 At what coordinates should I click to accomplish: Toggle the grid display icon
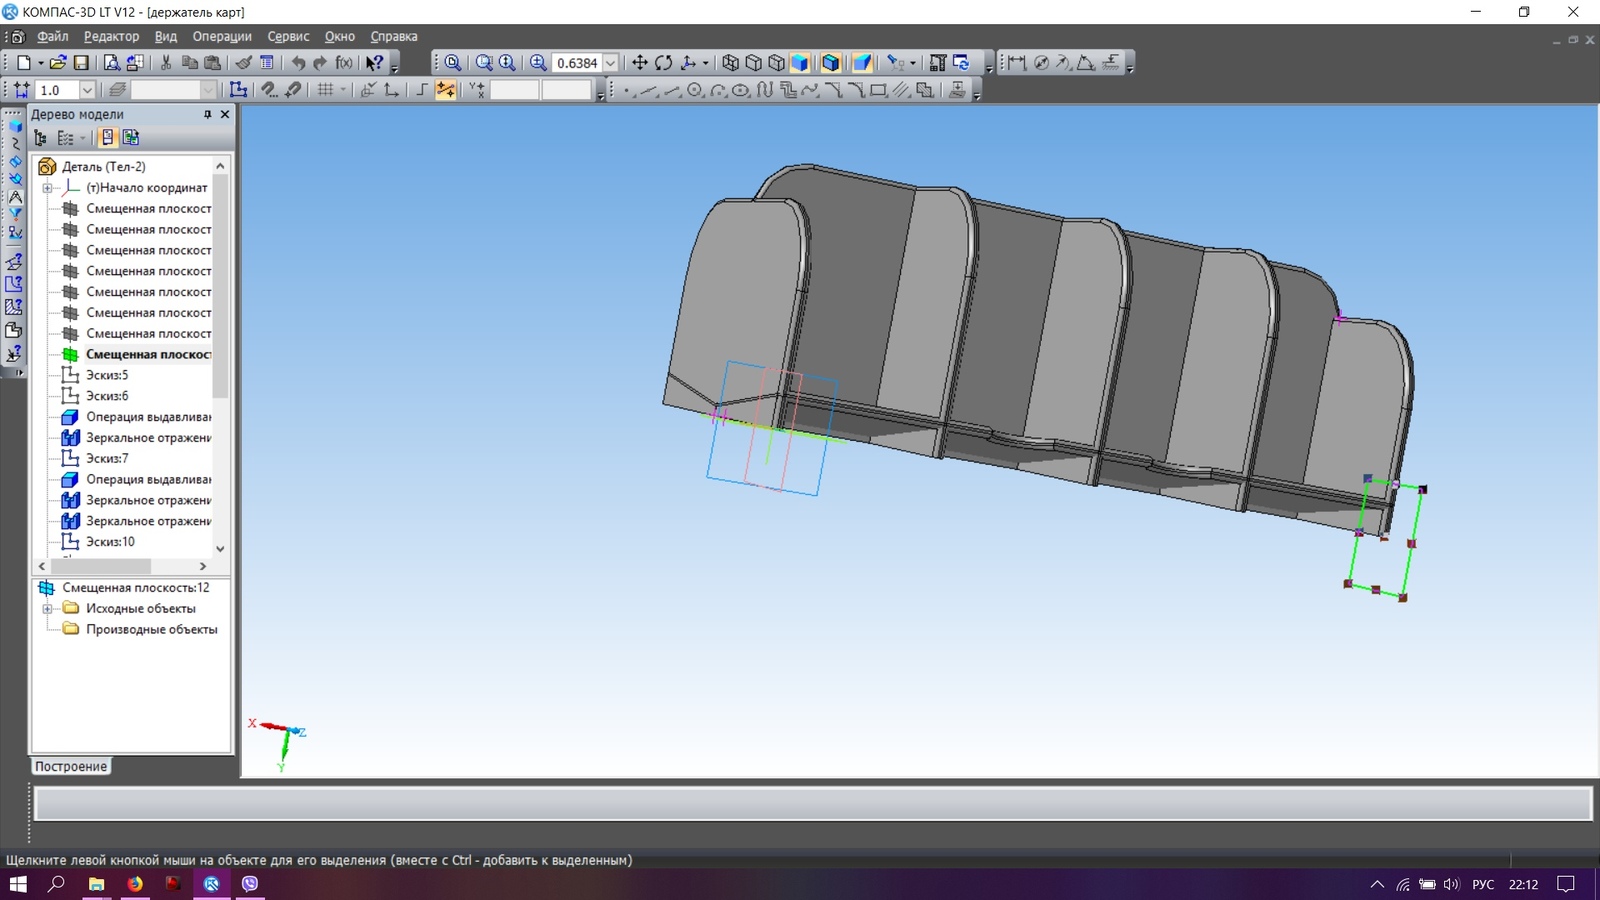pyautogui.click(x=325, y=90)
